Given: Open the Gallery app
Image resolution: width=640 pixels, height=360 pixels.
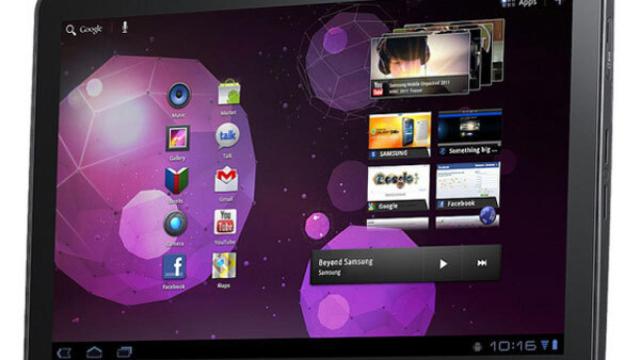Looking at the screenshot, I should pos(178,139).
